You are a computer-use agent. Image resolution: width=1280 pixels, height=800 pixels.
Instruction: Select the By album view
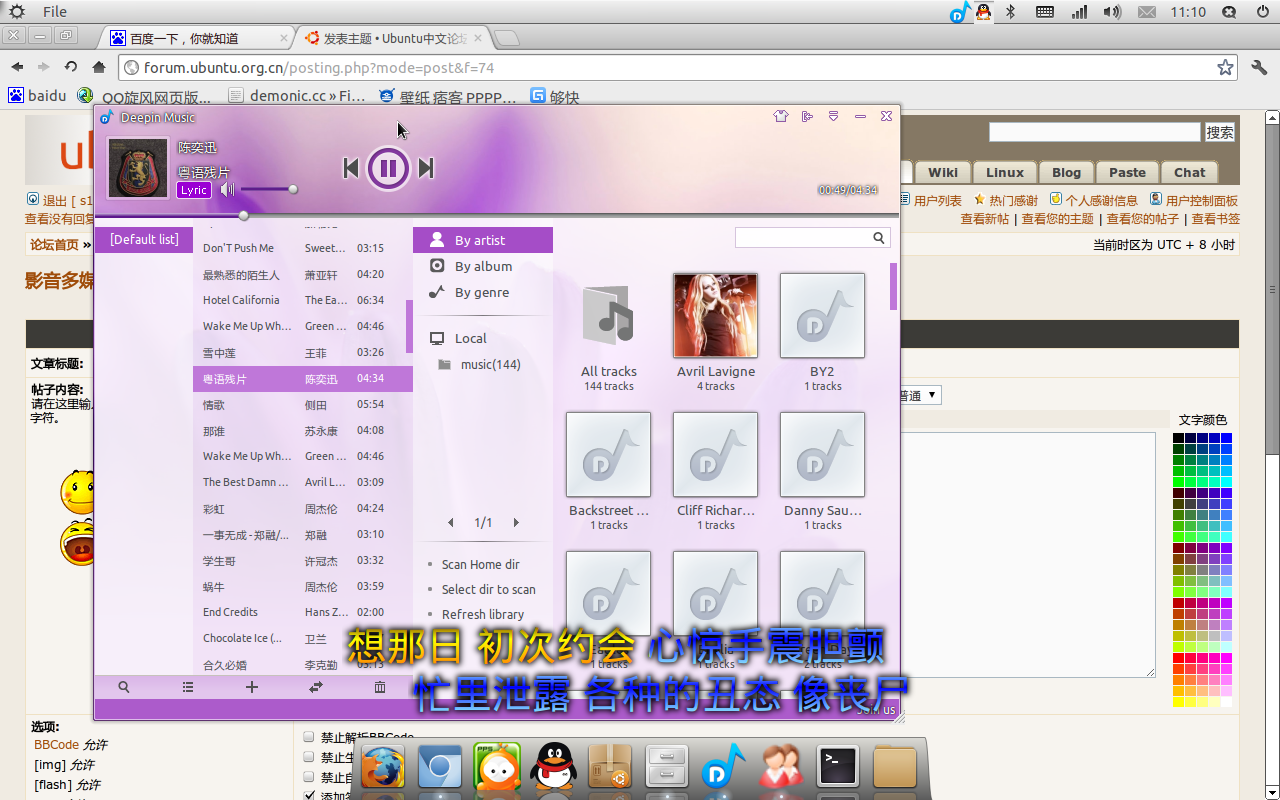(x=483, y=266)
